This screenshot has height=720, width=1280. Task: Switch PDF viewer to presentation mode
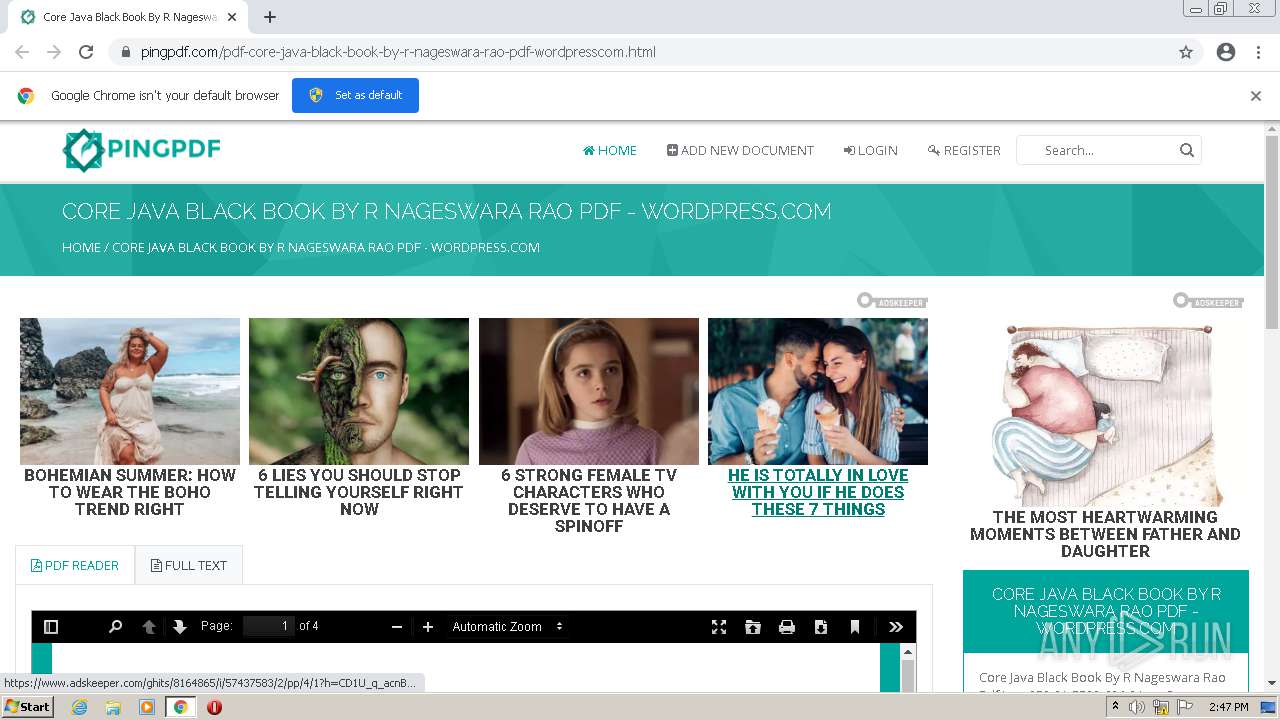719,627
